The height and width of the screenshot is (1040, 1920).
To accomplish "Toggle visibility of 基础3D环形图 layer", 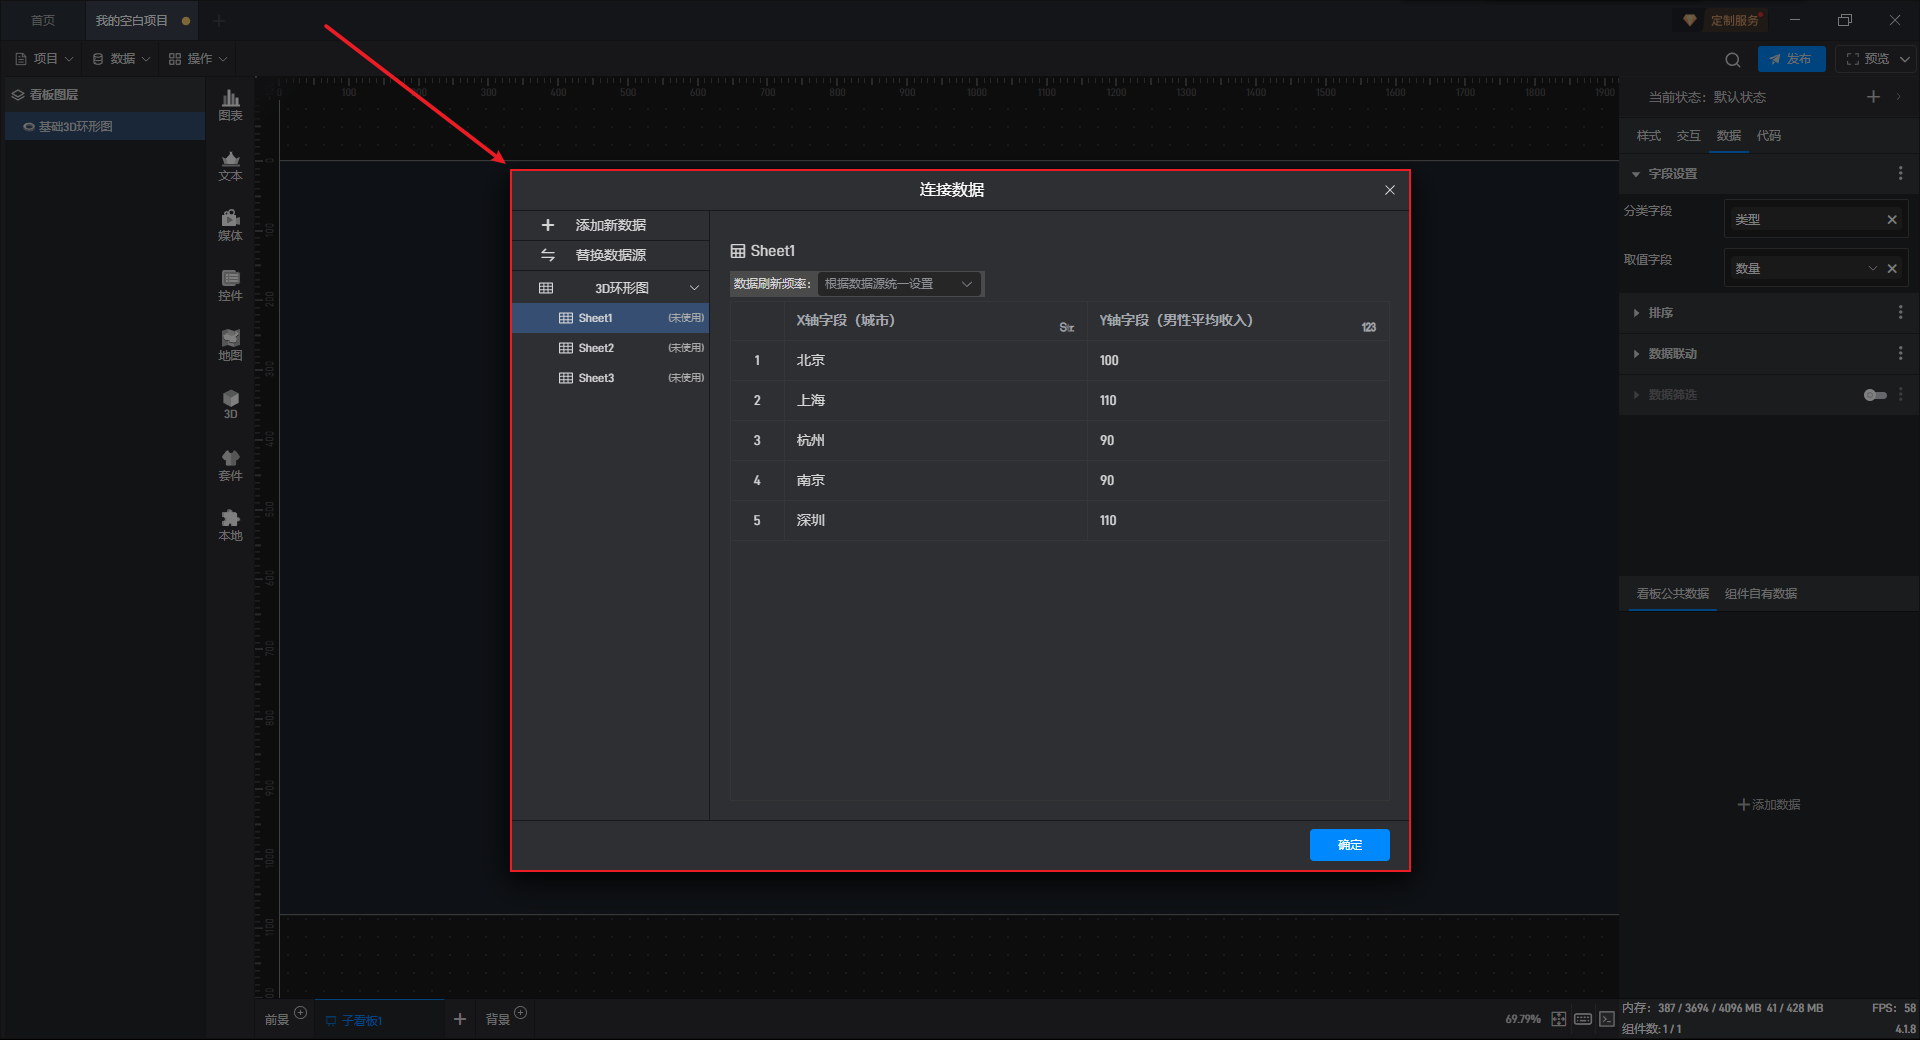I will [x=29, y=127].
